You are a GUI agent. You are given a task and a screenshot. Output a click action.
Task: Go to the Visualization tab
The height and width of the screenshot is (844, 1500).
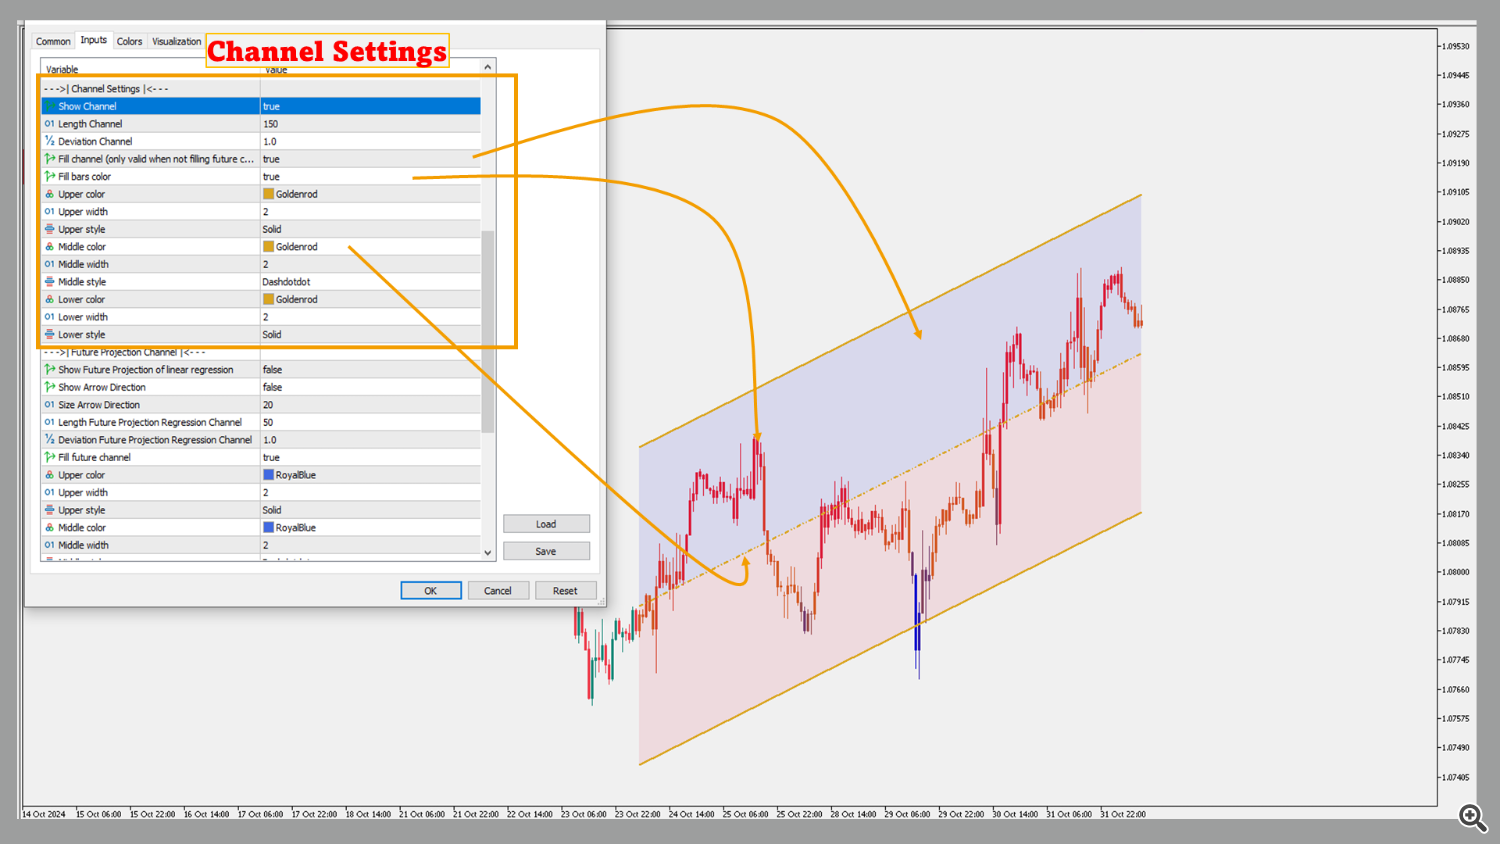tap(176, 42)
